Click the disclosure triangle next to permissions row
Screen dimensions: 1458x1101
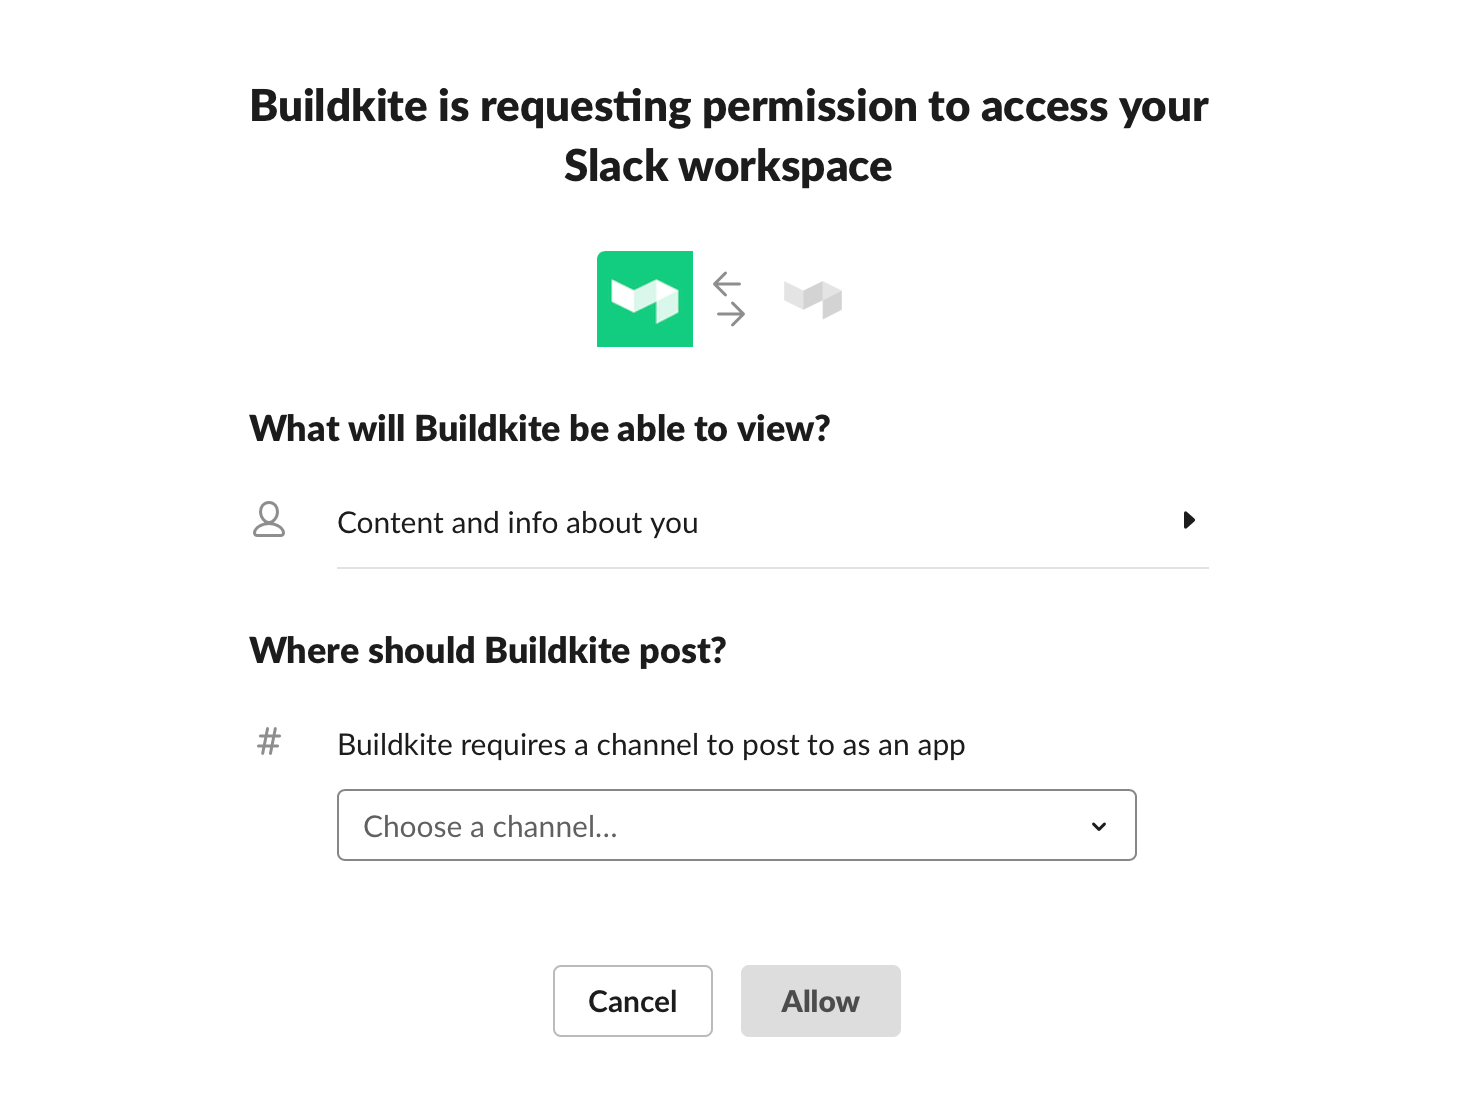pyautogui.click(x=1189, y=520)
